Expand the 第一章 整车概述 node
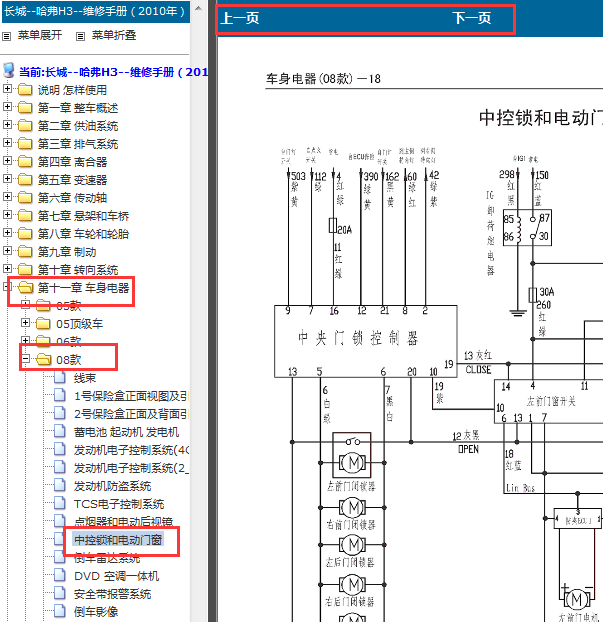The height and width of the screenshot is (622, 603). [7, 106]
